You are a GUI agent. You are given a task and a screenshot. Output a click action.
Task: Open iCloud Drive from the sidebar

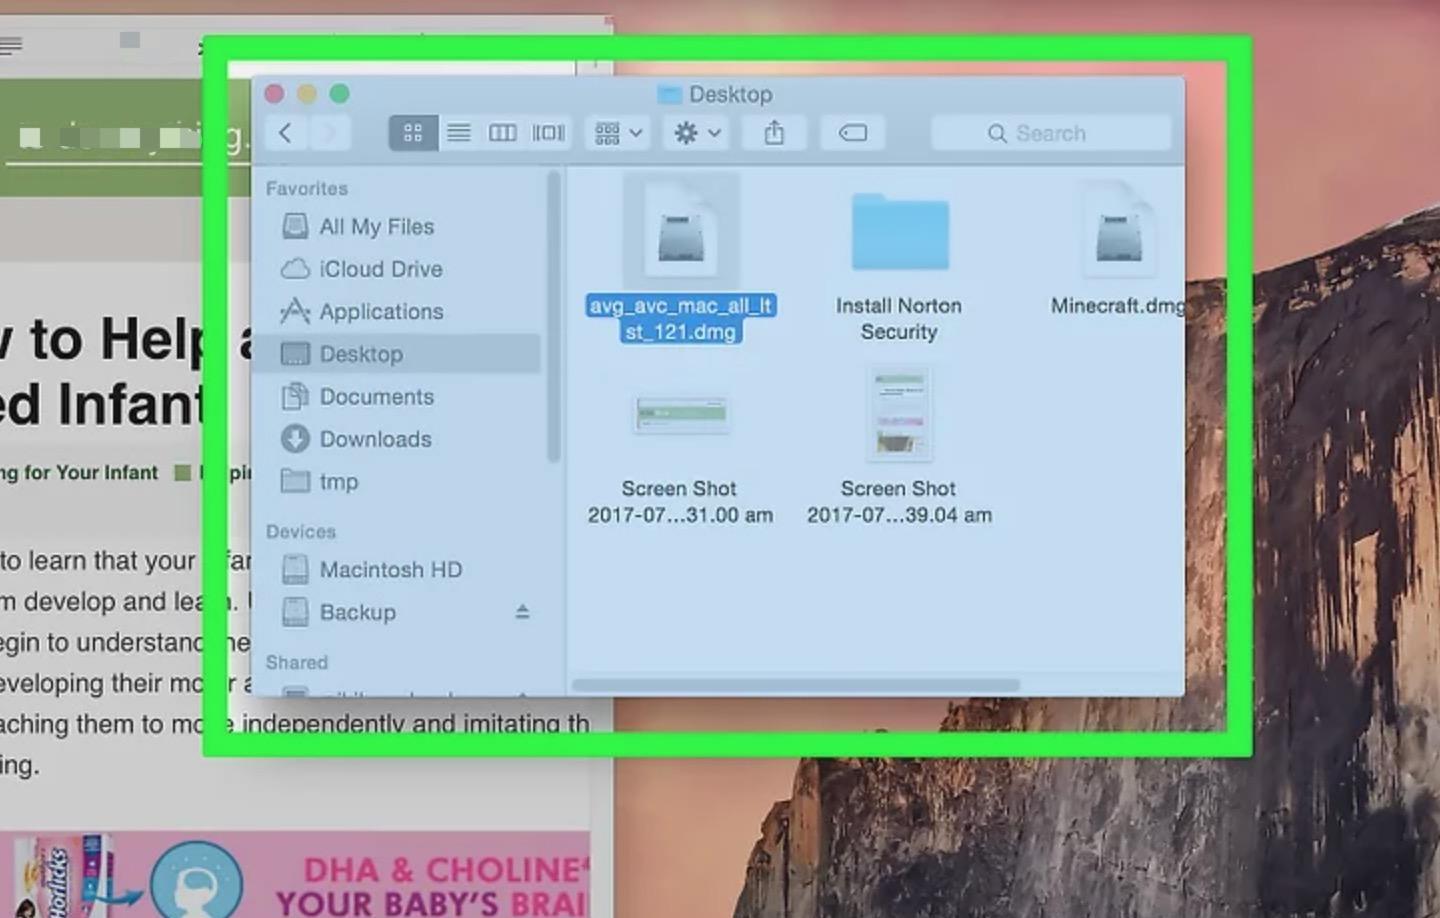click(380, 269)
